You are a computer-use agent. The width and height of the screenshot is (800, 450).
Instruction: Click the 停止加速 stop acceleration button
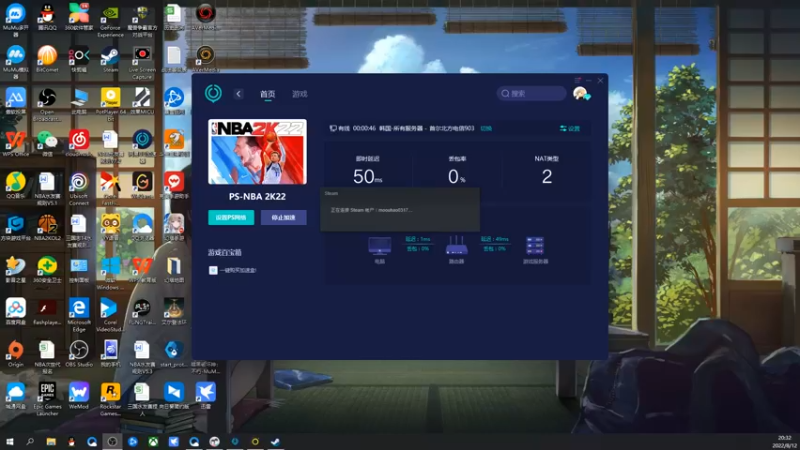(284, 217)
